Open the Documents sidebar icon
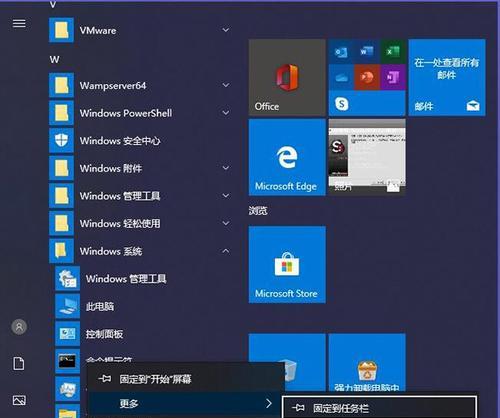500x418 pixels. [19, 363]
